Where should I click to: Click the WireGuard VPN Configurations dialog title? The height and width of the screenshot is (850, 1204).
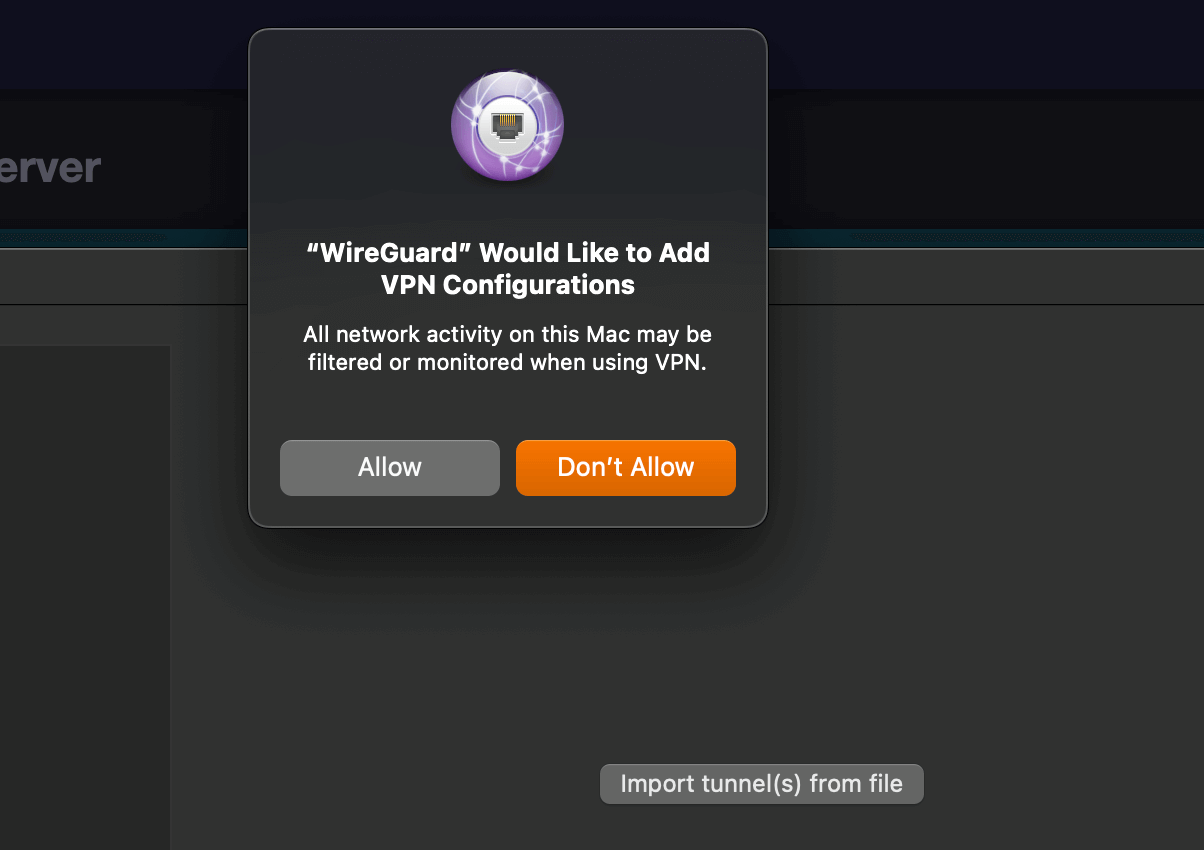[x=508, y=268]
